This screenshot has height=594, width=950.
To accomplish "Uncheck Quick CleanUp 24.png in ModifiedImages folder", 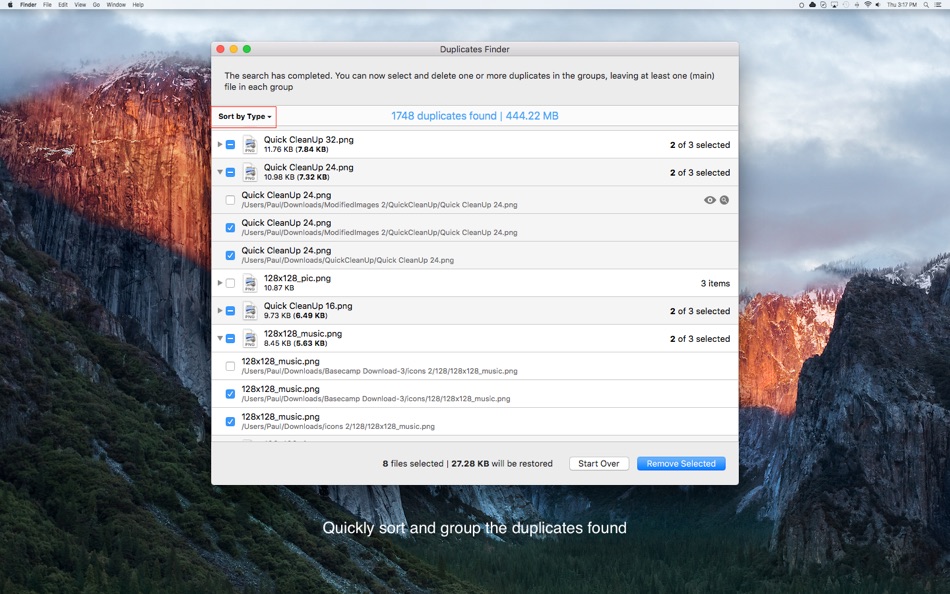I will pyautogui.click(x=230, y=228).
